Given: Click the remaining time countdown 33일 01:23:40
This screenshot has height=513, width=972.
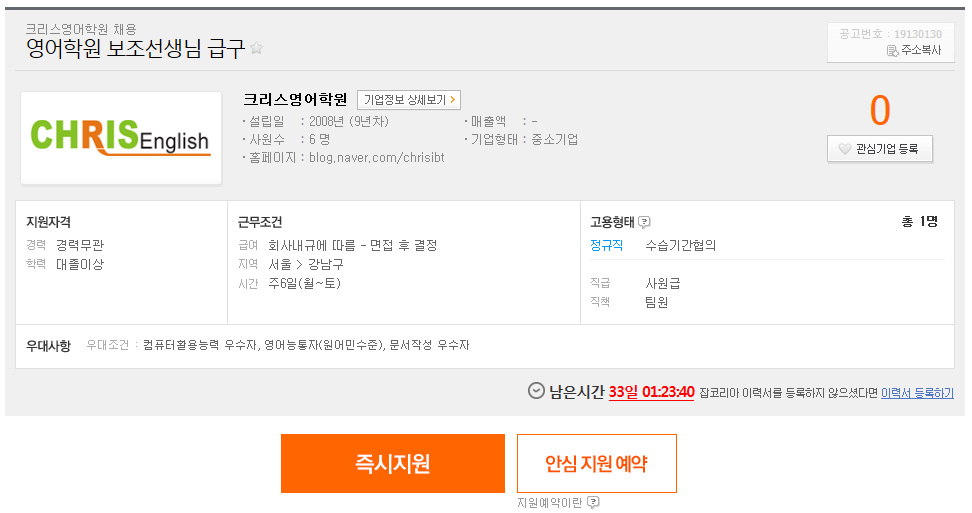Looking at the screenshot, I should point(651,392).
